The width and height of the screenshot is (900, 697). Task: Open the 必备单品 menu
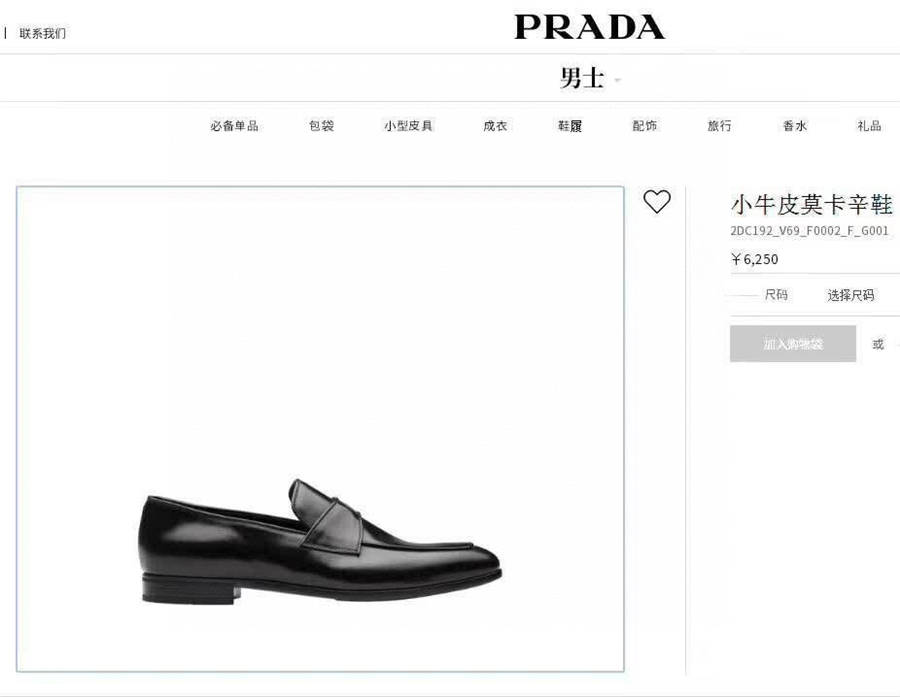234,126
